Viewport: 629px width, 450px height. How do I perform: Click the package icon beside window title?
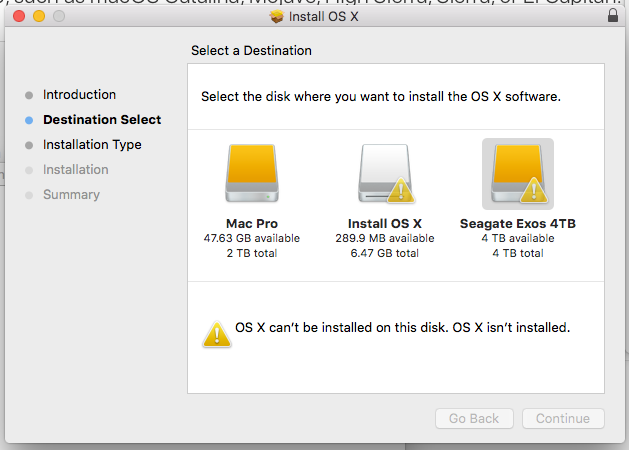click(x=277, y=17)
